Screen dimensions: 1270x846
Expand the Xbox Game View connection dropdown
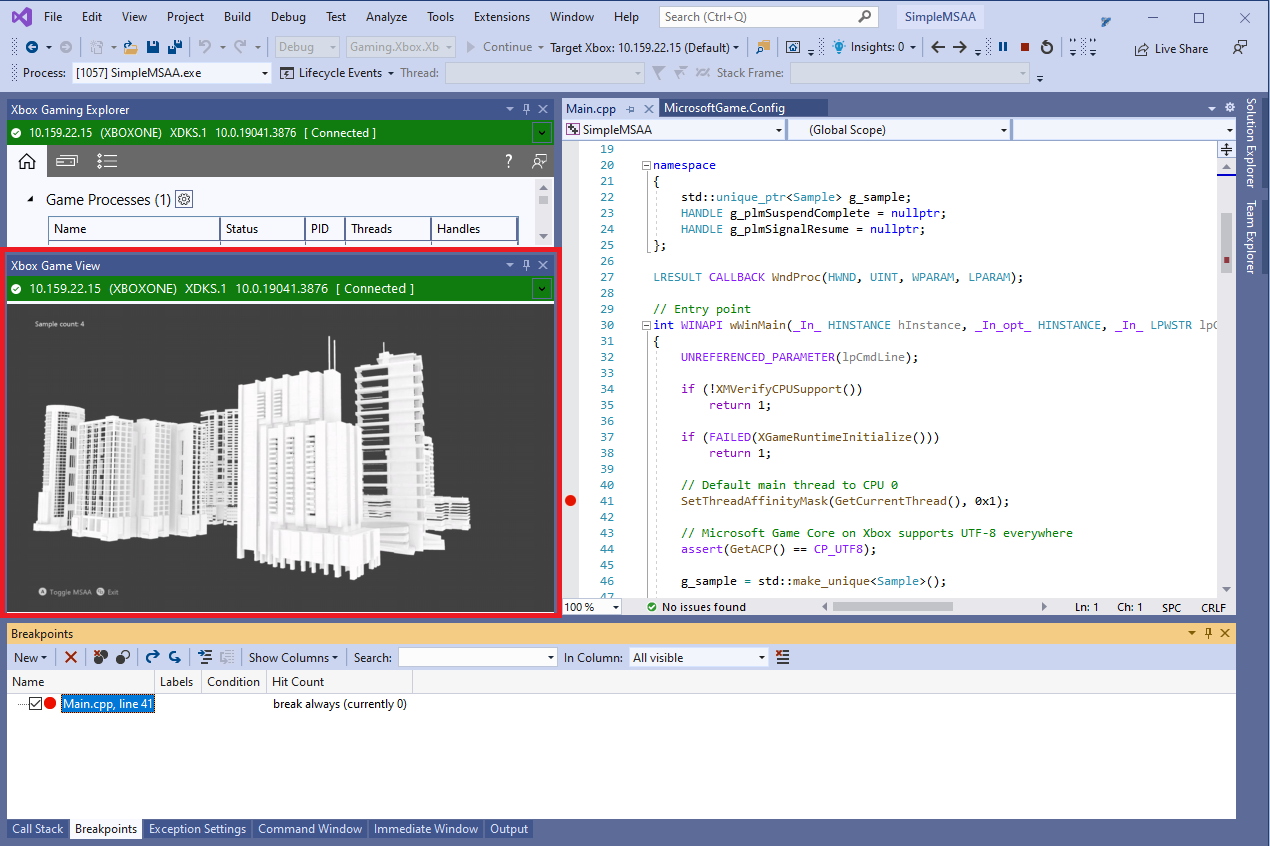point(542,289)
